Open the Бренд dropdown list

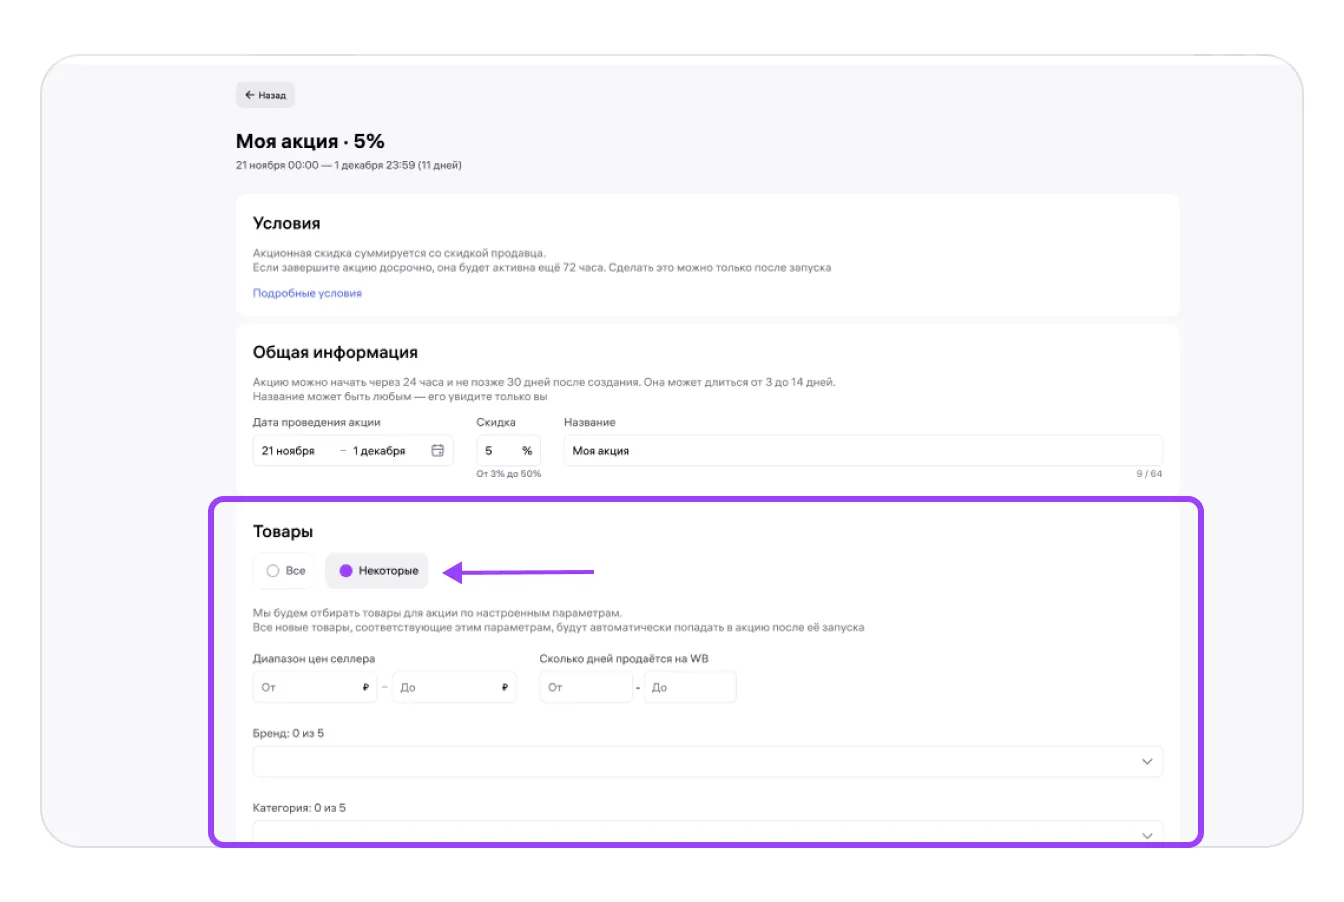point(690,762)
